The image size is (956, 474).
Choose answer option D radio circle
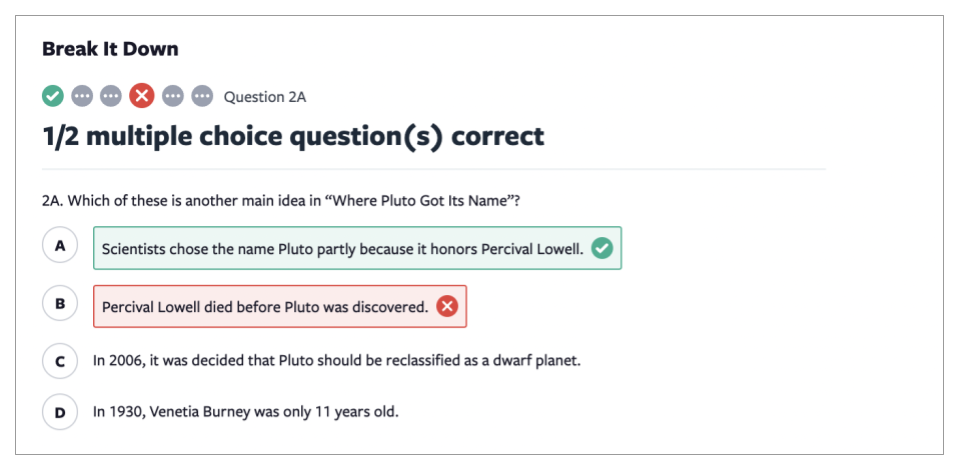click(60, 412)
